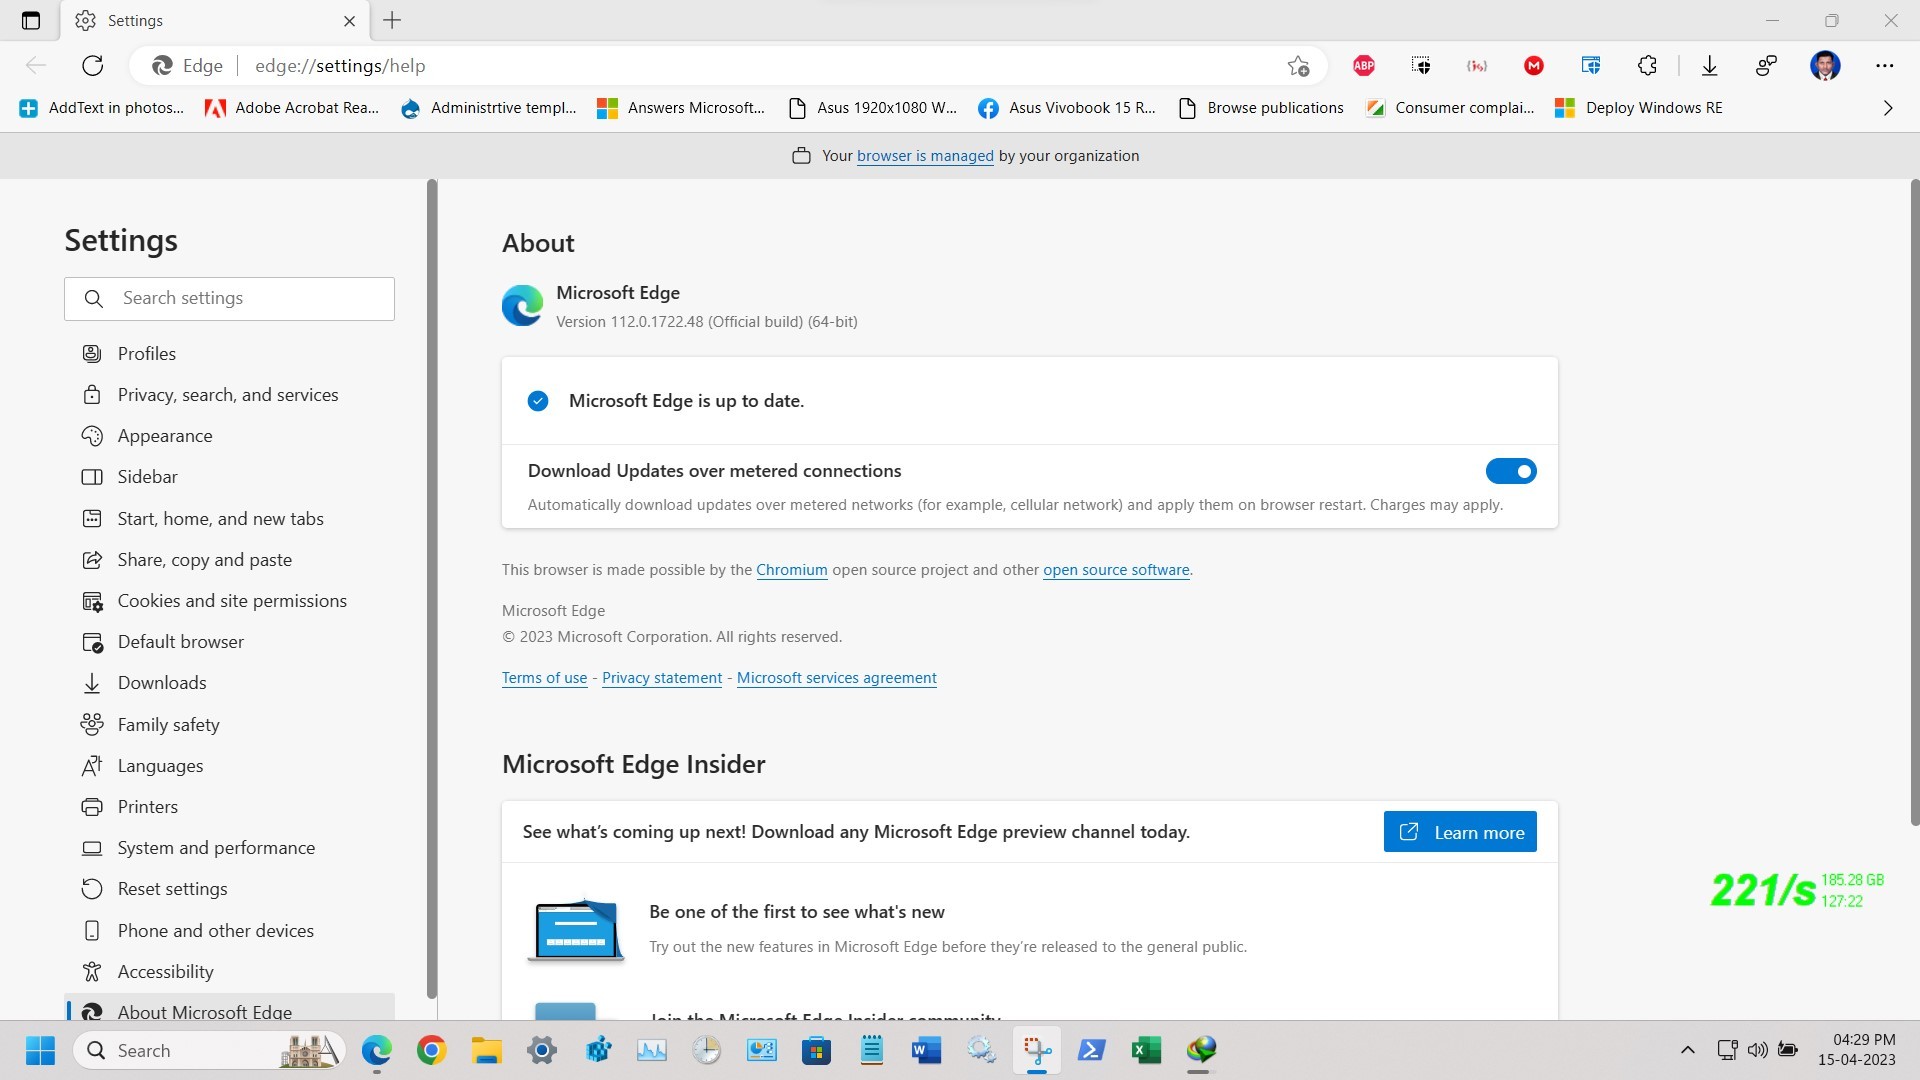Click the browser refresh icon
The width and height of the screenshot is (1920, 1080).
point(93,66)
